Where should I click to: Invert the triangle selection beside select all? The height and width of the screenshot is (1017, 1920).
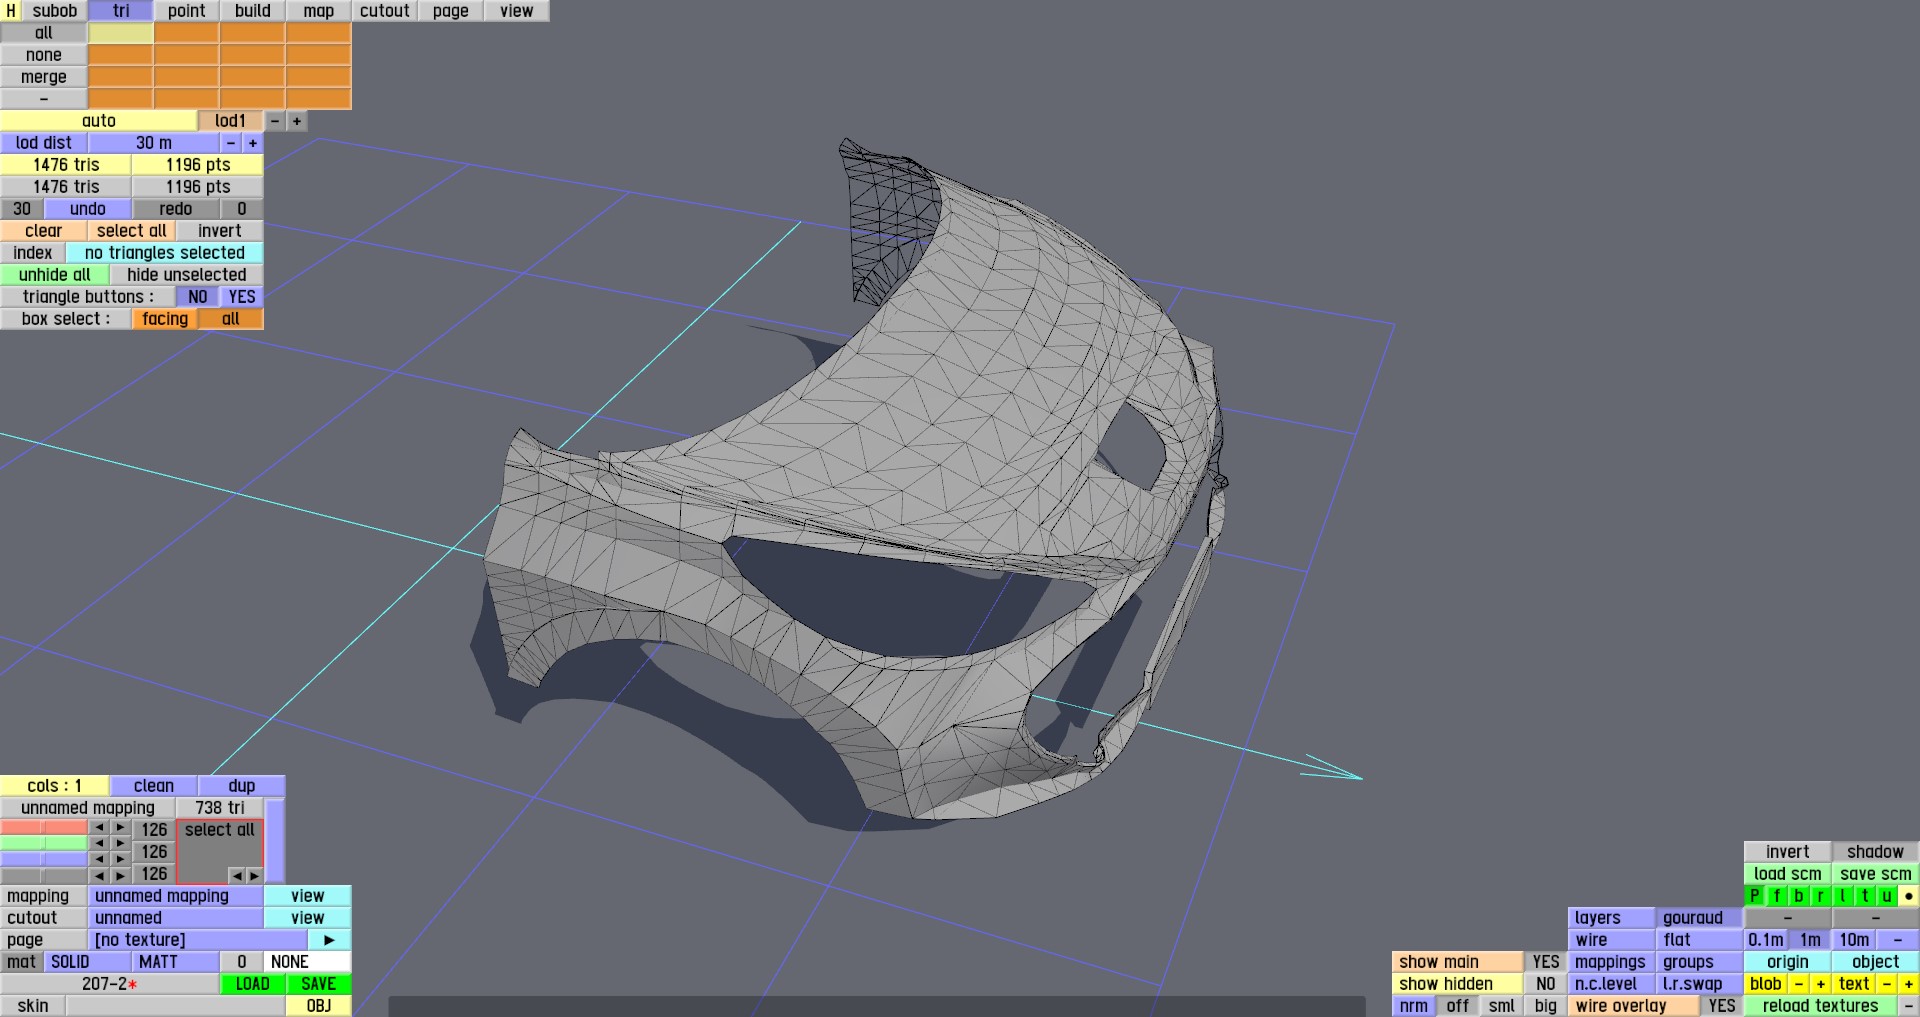pos(219,231)
